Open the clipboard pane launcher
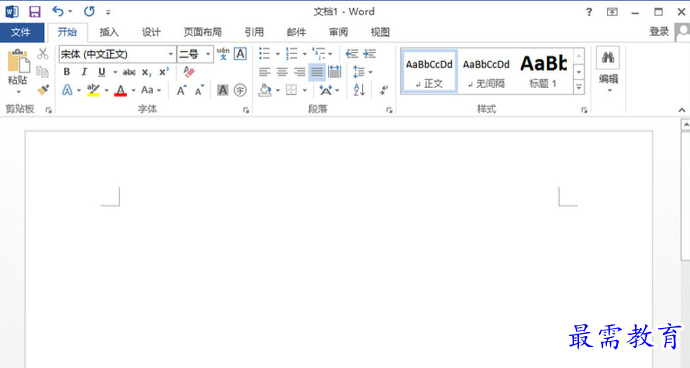Image resolution: width=690 pixels, height=368 pixels. pyautogui.click(x=48, y=110)
